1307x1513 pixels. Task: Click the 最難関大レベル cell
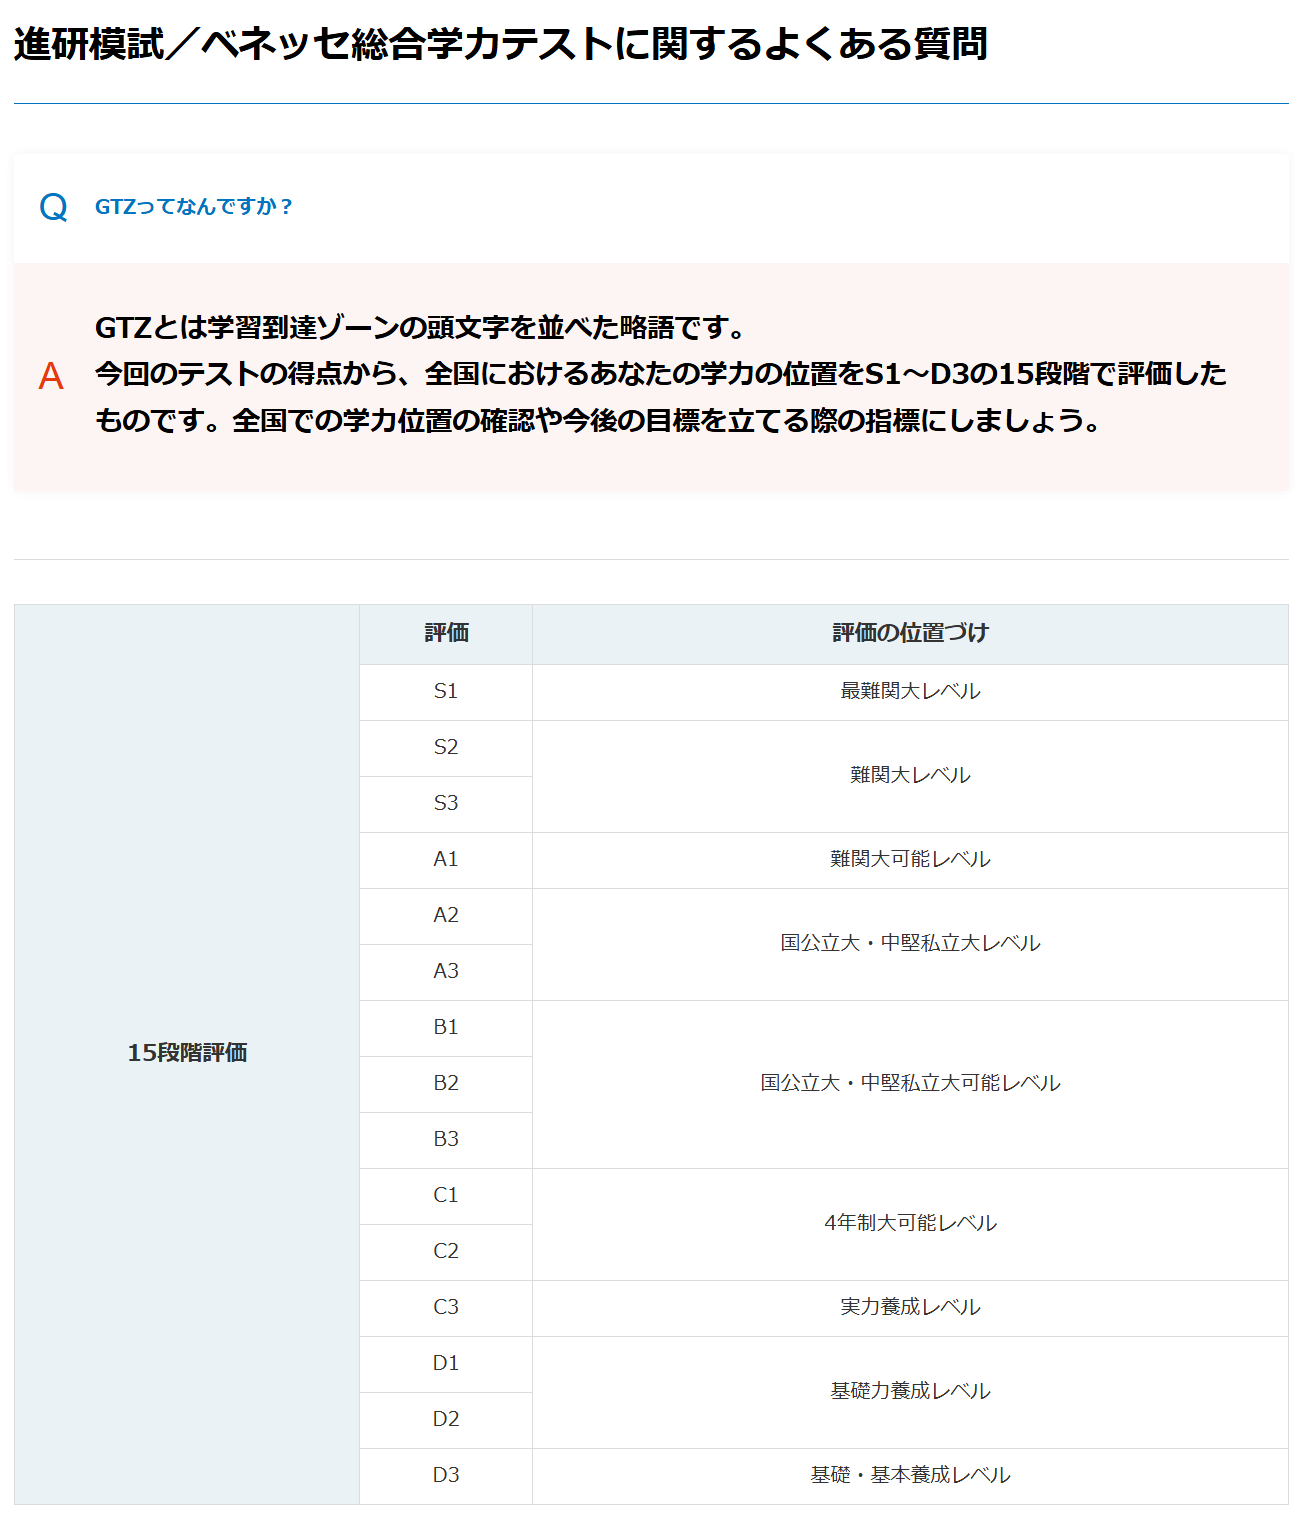pyautogui.click(x=910, y=691)
